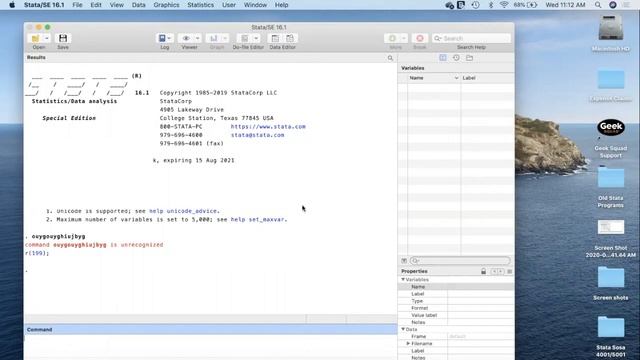Image resolution: width=640 pixels, height=360 pixels.
Task: Click the Variables Label column header
Action: pyautogui.click(x=487, y=78)
